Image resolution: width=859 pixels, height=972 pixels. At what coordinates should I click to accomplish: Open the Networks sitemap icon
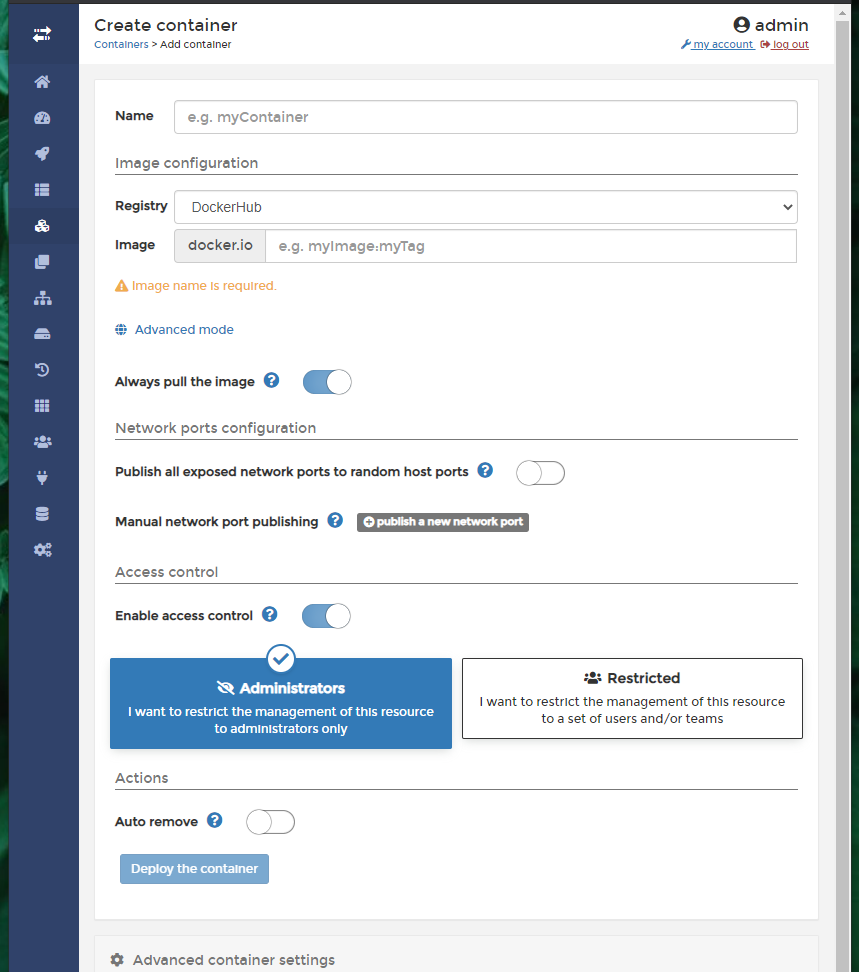coord(42,297)
